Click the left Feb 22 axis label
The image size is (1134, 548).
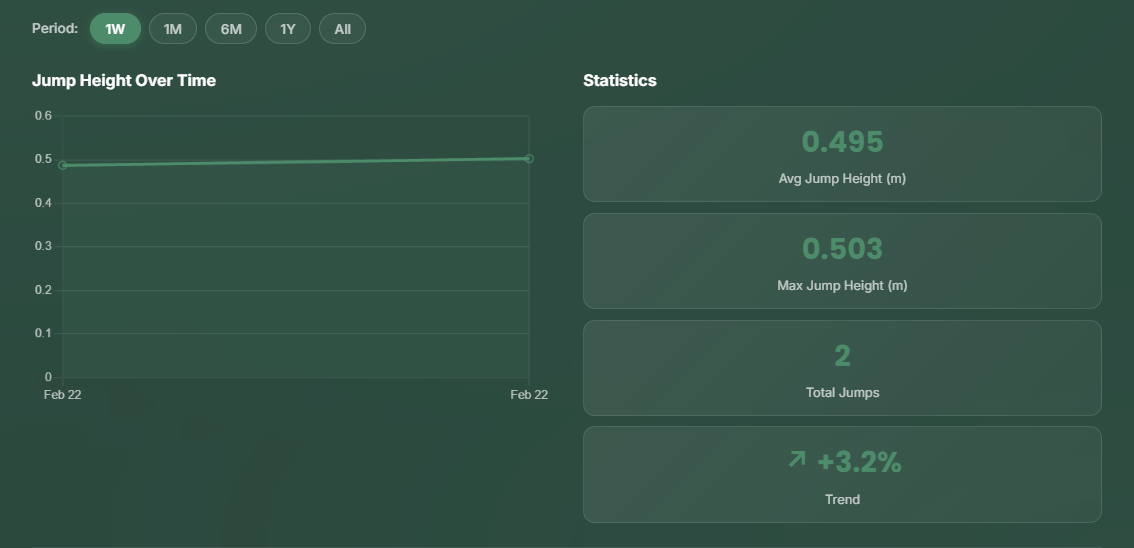click(x=62, y=395)
